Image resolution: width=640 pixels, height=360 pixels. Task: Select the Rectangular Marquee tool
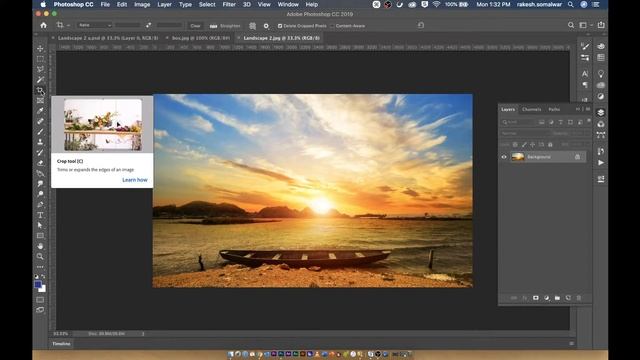click(40, 59)
